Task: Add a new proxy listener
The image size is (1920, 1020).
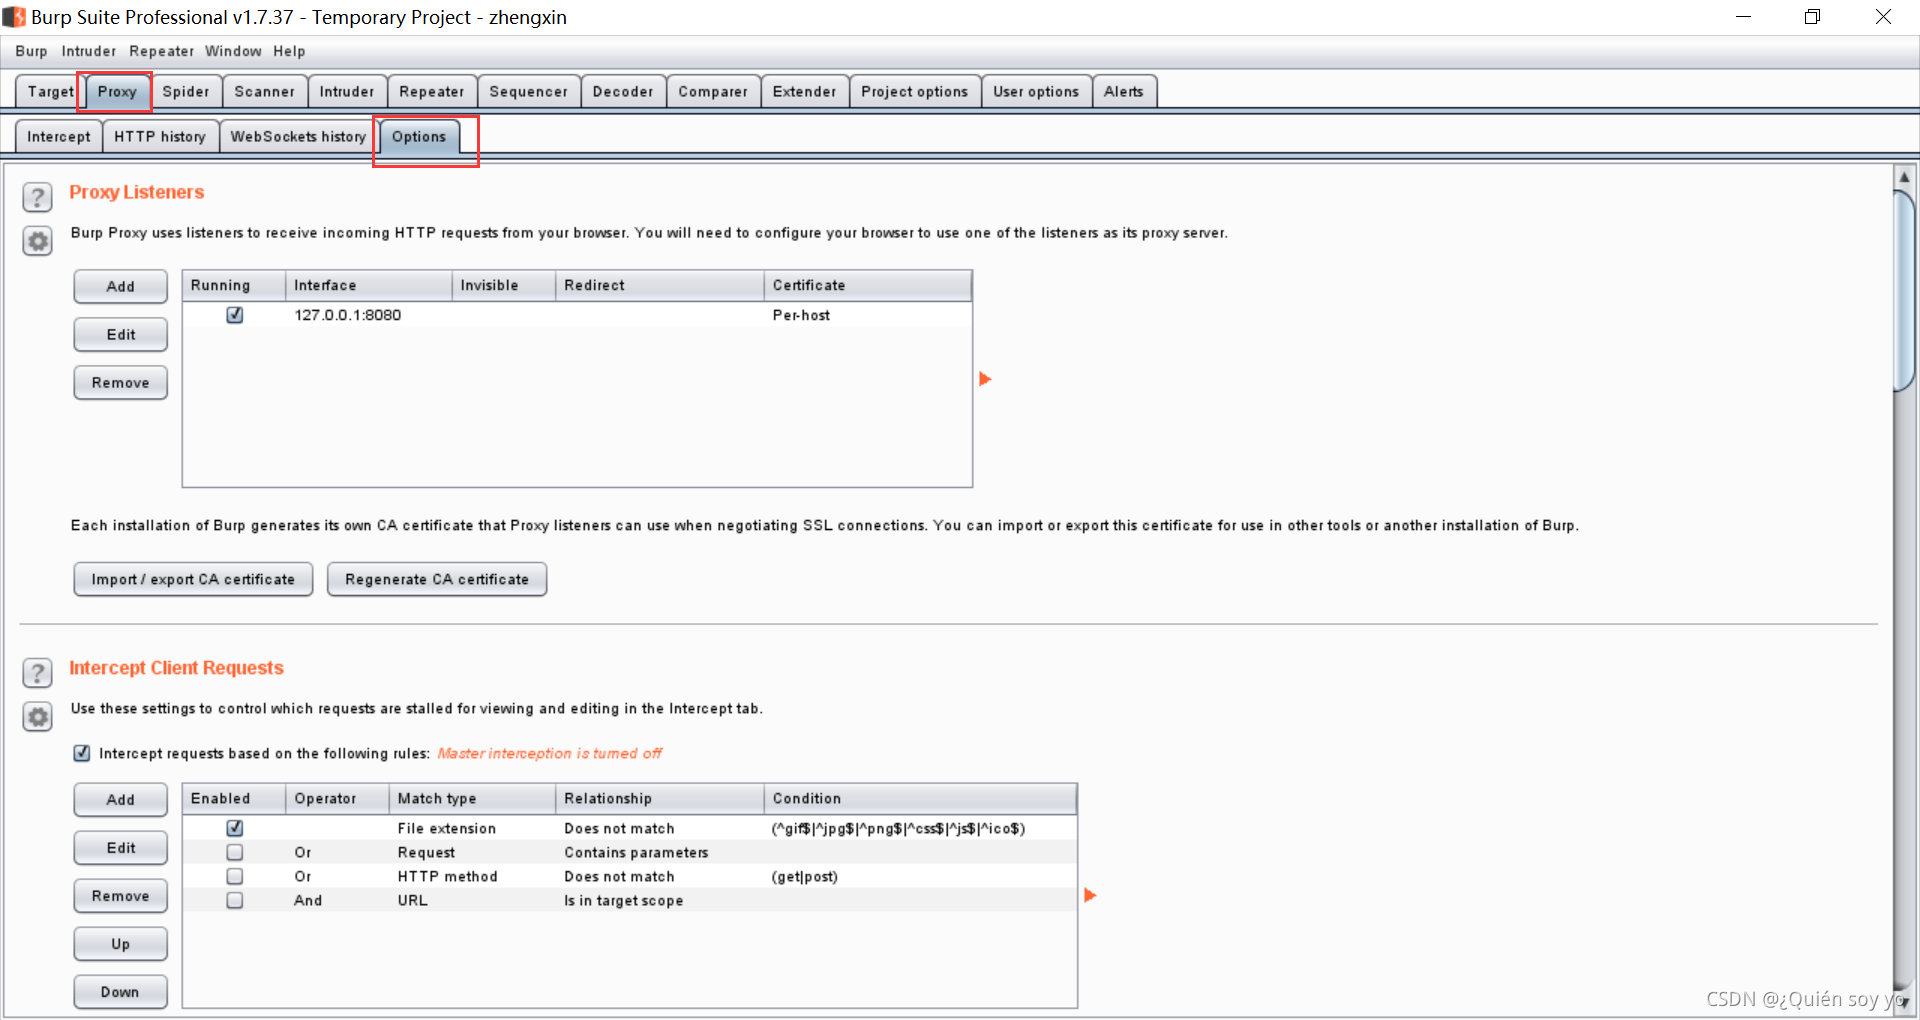Action: tap(121, 286)
